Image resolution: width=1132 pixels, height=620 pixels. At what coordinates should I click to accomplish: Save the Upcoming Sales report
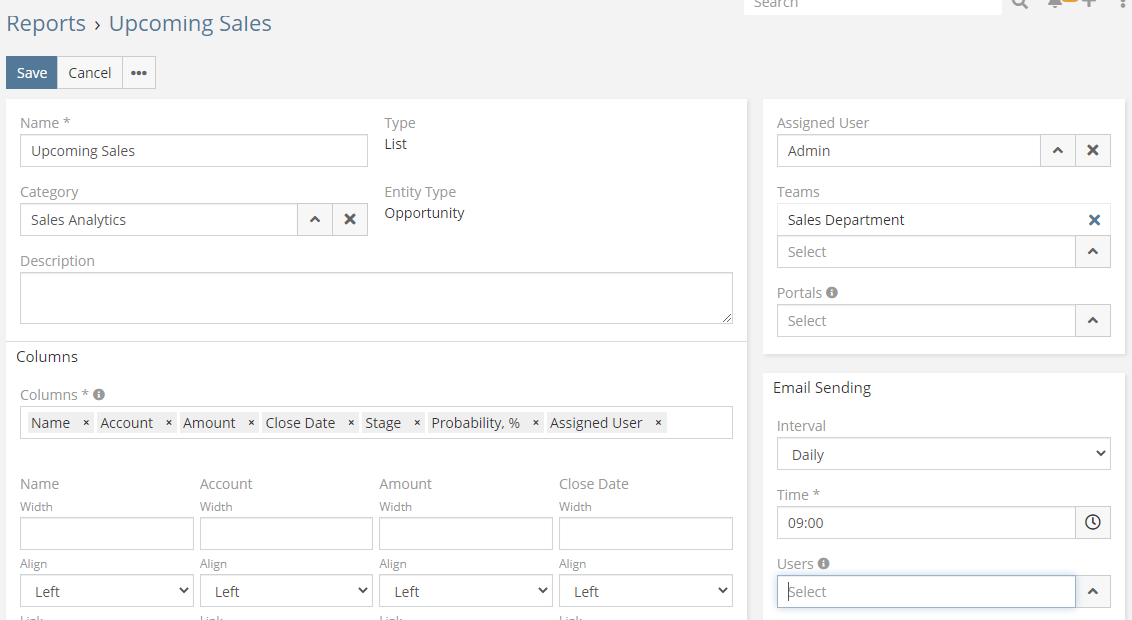tap(32, 73)
